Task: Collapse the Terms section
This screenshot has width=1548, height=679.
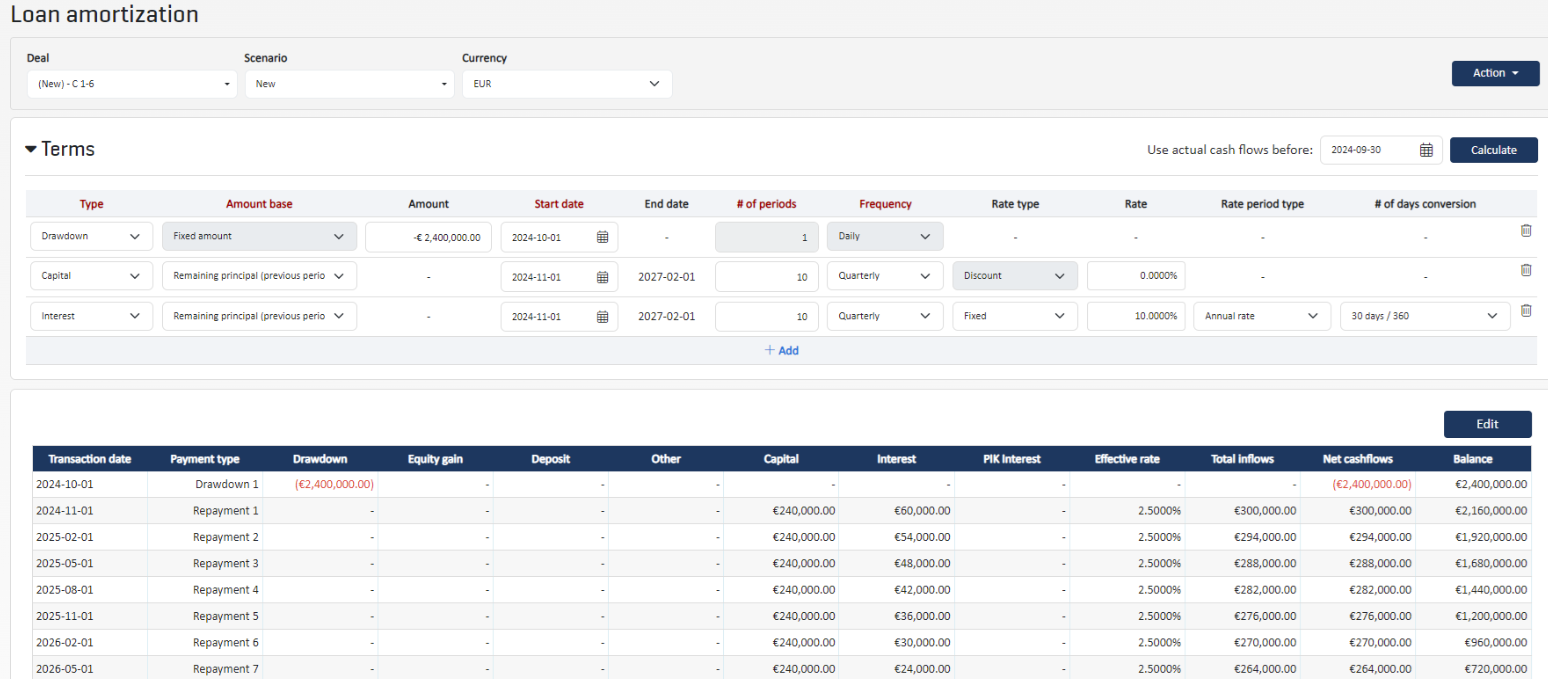Action: (31, 149)
